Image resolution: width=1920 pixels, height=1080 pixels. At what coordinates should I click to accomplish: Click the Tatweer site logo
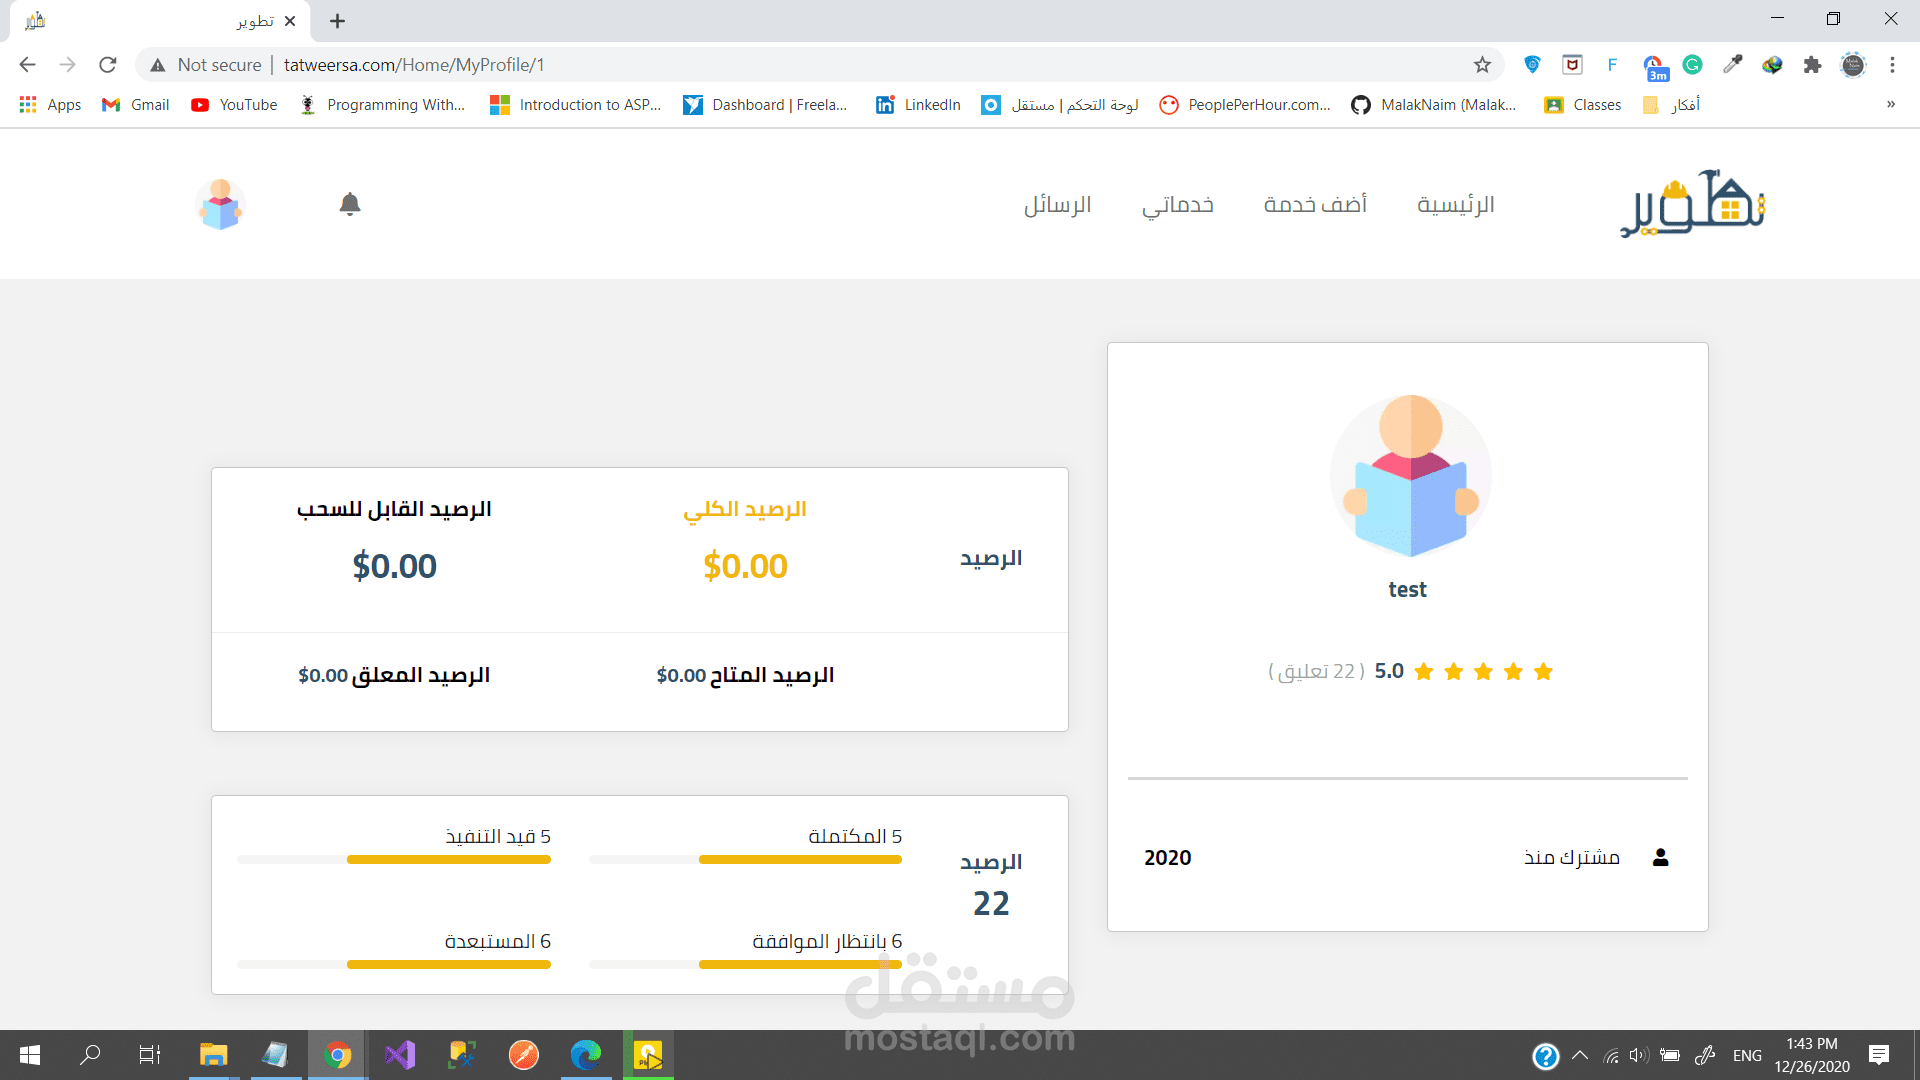pyautogui.click(x=1692, y=204)
